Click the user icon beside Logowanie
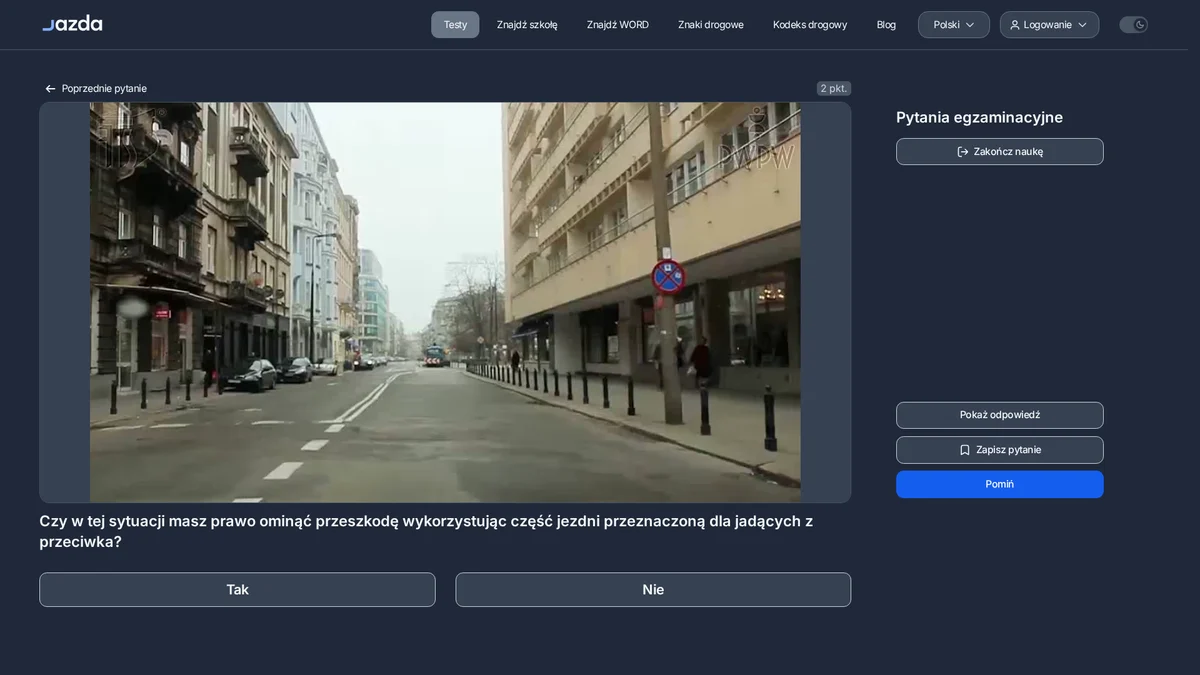The height and width of the screenshot is (675, 1200). click(x=1015, y=25)
